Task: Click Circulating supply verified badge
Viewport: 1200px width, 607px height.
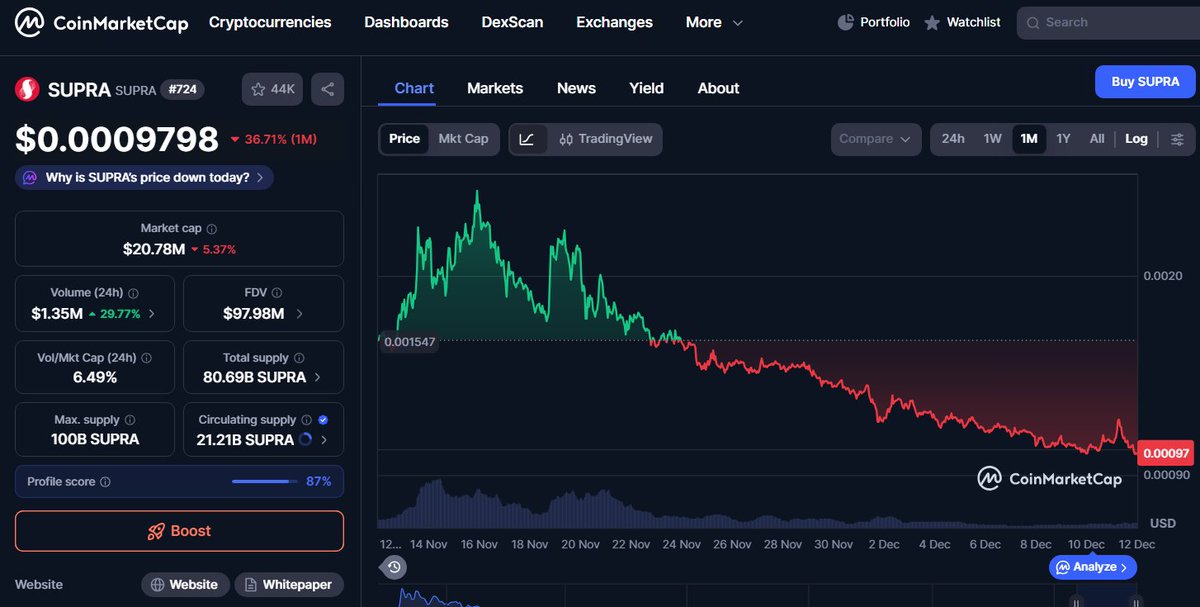Action: (x=323, y=420)
